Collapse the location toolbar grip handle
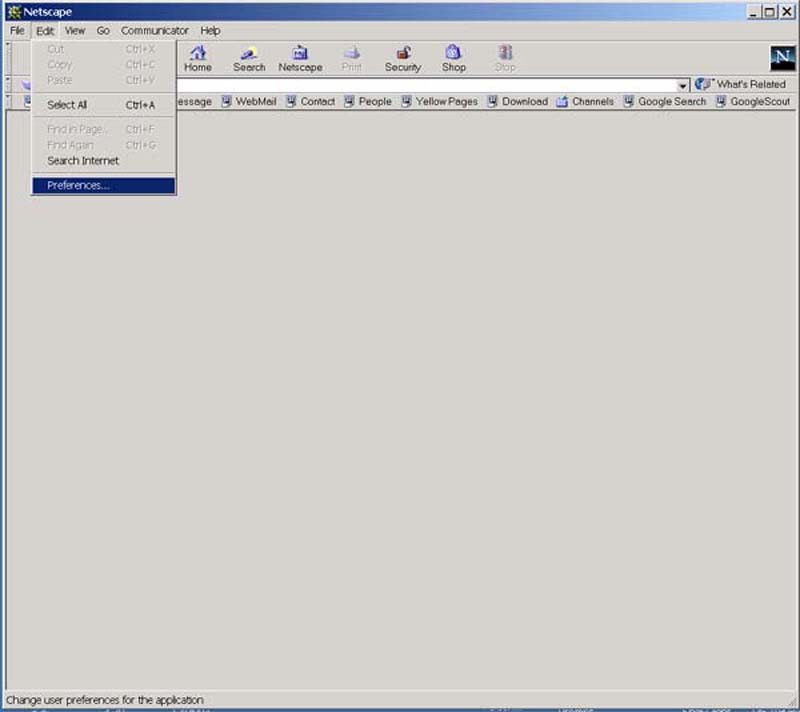Viewport: 800px width, 712px height. (8, 85)
